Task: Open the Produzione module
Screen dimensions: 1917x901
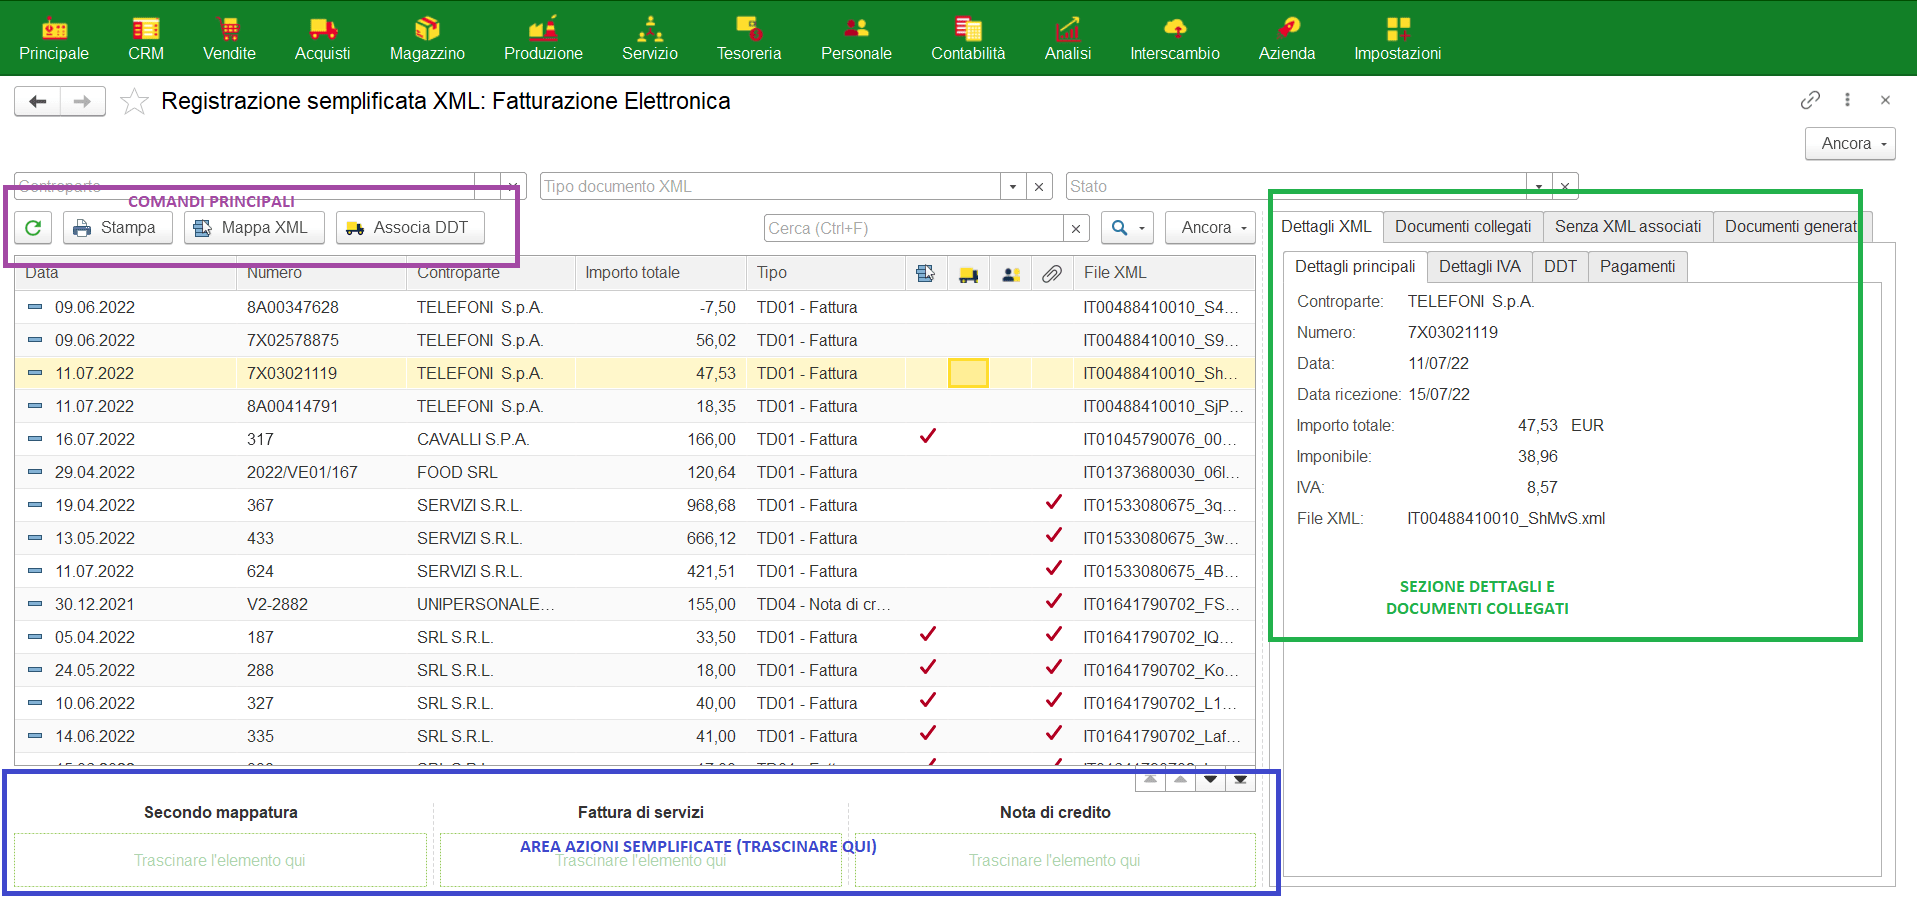Action: coord(543,39)
